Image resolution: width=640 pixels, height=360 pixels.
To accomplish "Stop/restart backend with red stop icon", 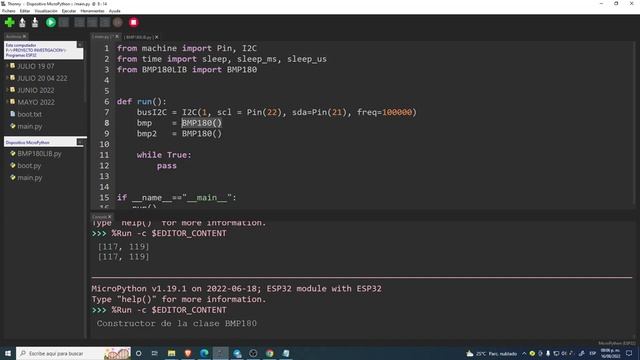I will click(x=133, y=22).
